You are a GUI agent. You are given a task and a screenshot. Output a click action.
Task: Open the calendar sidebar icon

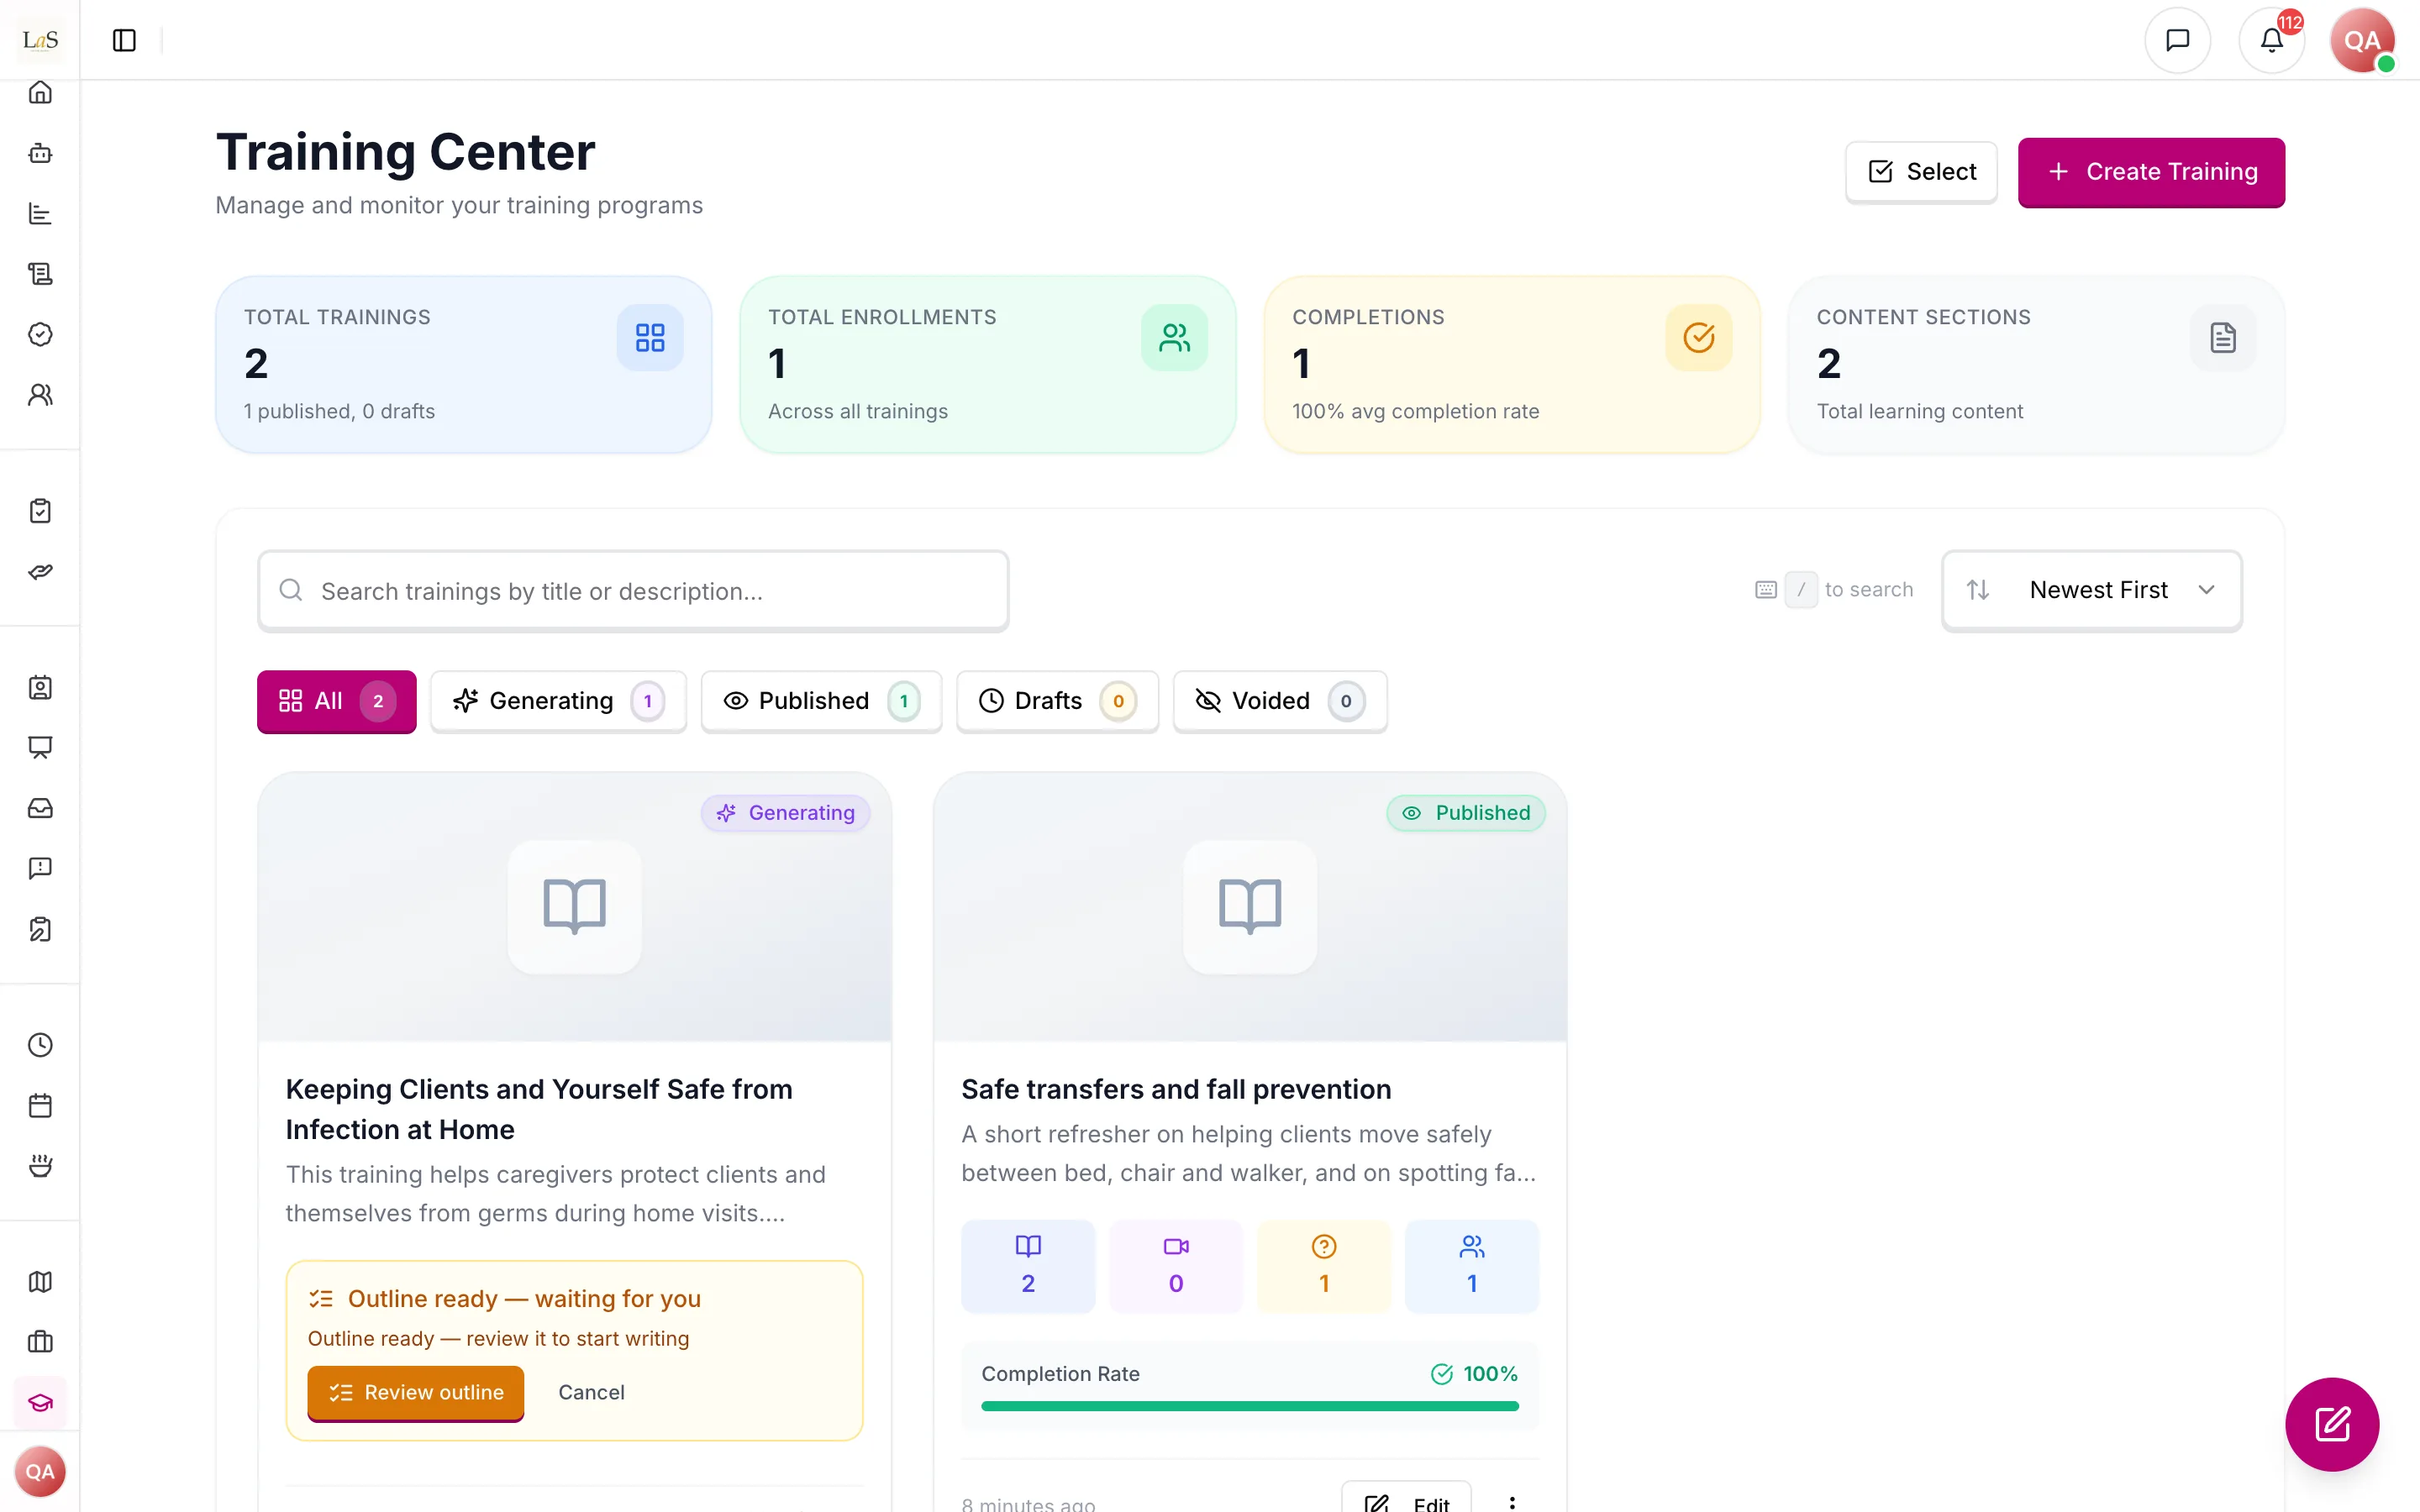40,1105
